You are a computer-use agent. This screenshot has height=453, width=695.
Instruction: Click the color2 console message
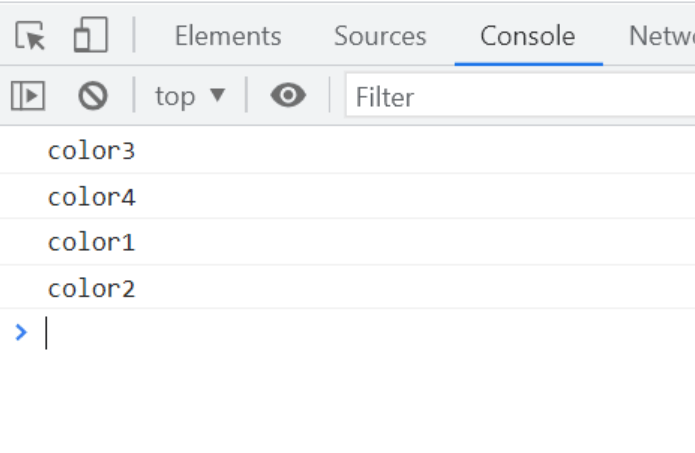click(x=91, y=289)
